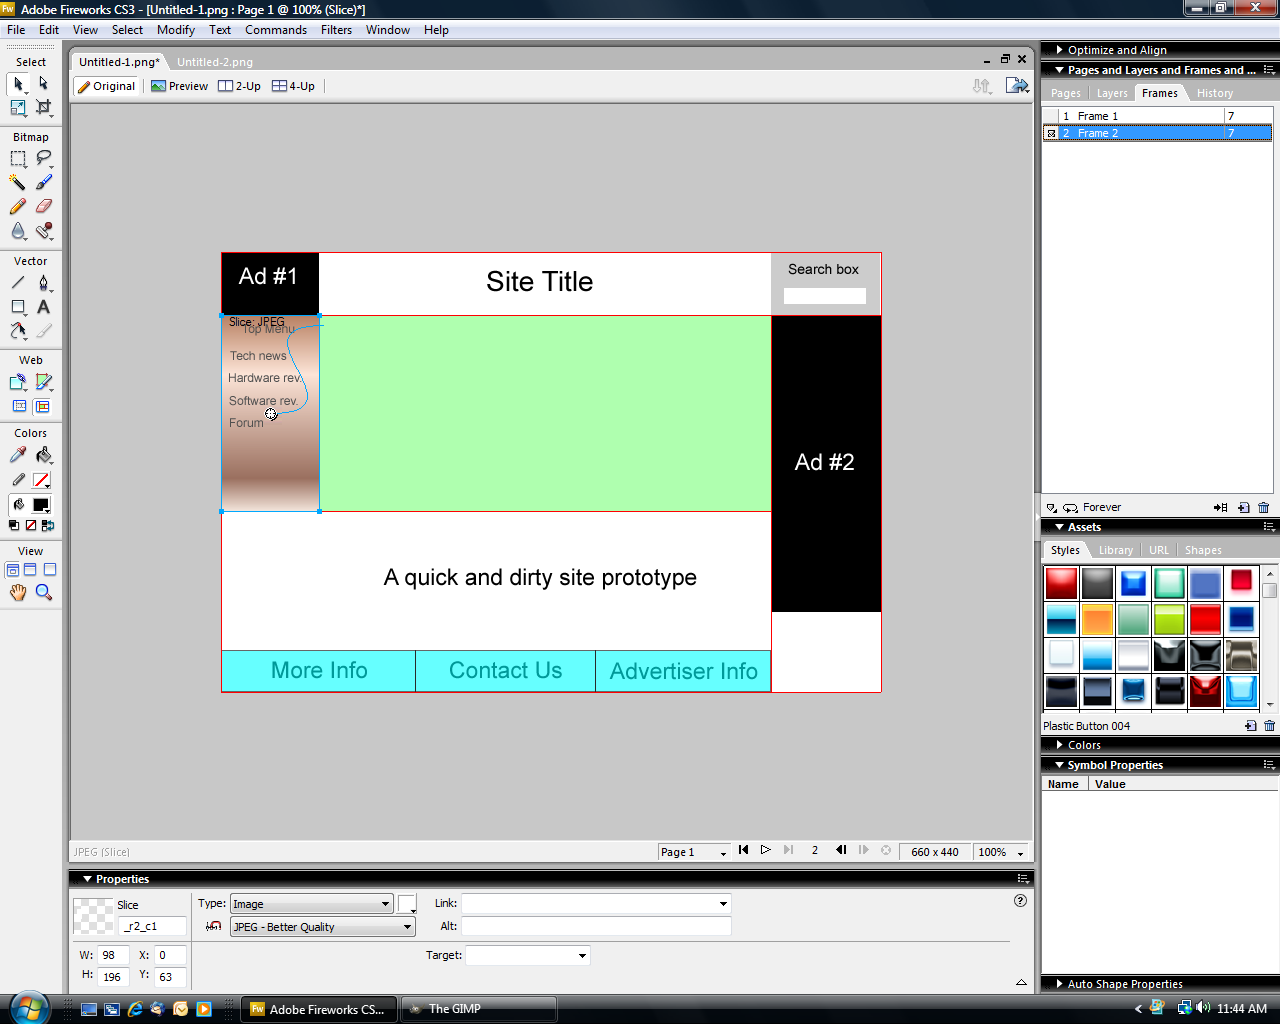
Task: Select the Hand tool
Action: 18,592
